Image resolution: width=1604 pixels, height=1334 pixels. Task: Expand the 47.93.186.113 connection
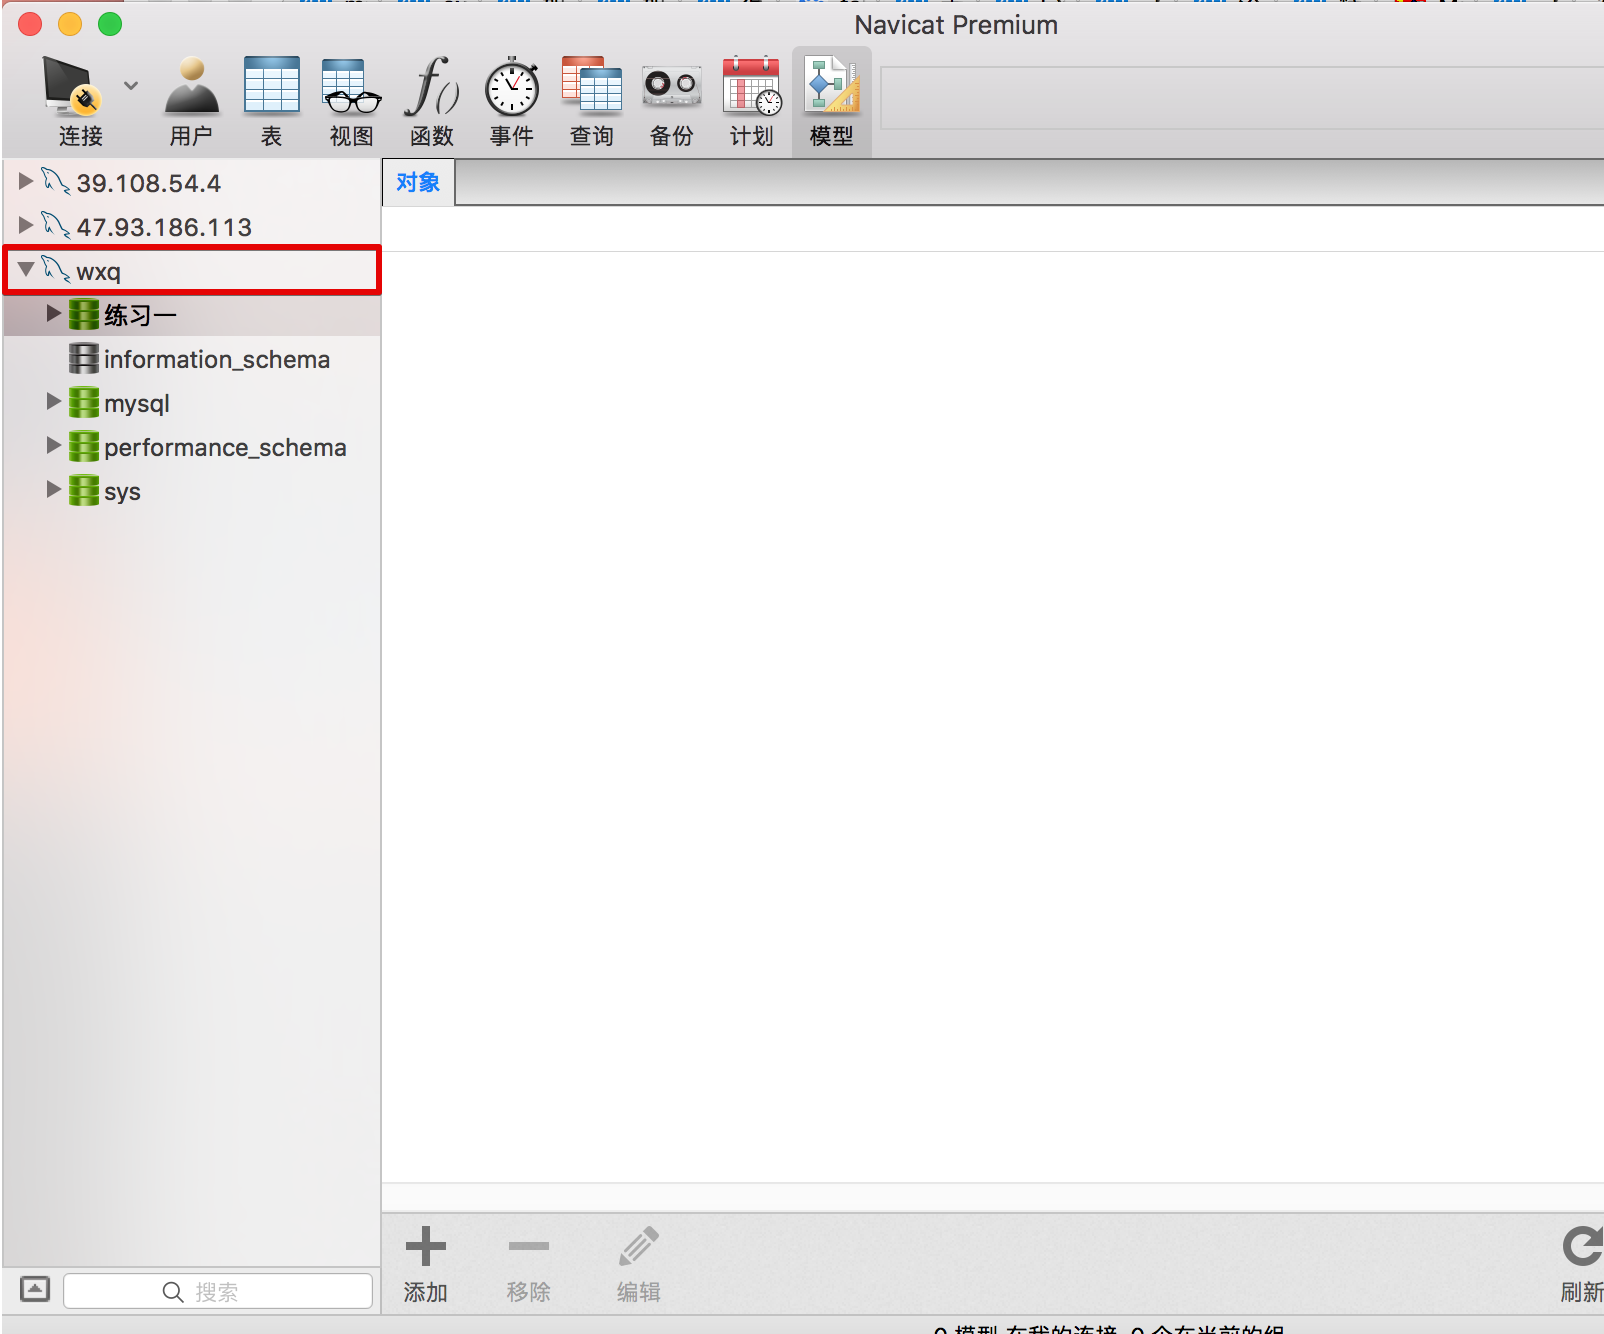pos(26,226)
